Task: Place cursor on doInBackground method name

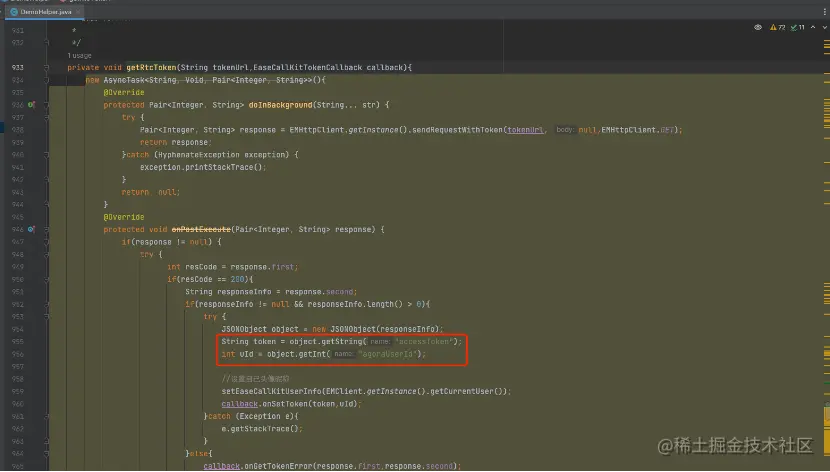Action: point(280,105)
